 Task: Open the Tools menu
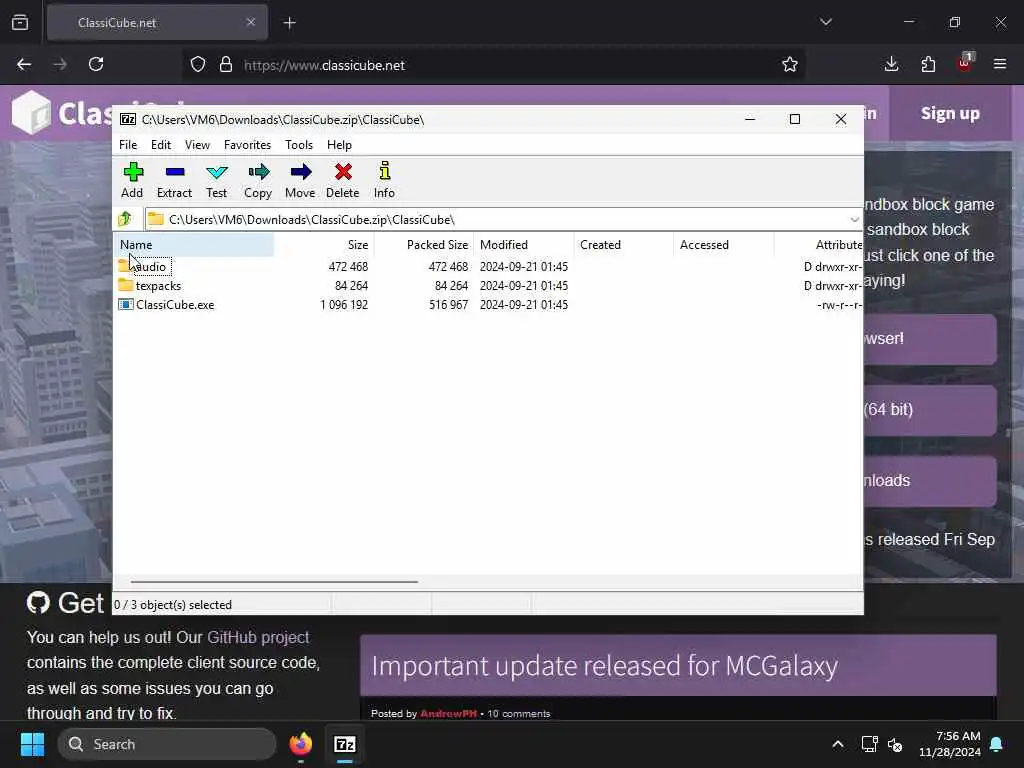[298, 145]
